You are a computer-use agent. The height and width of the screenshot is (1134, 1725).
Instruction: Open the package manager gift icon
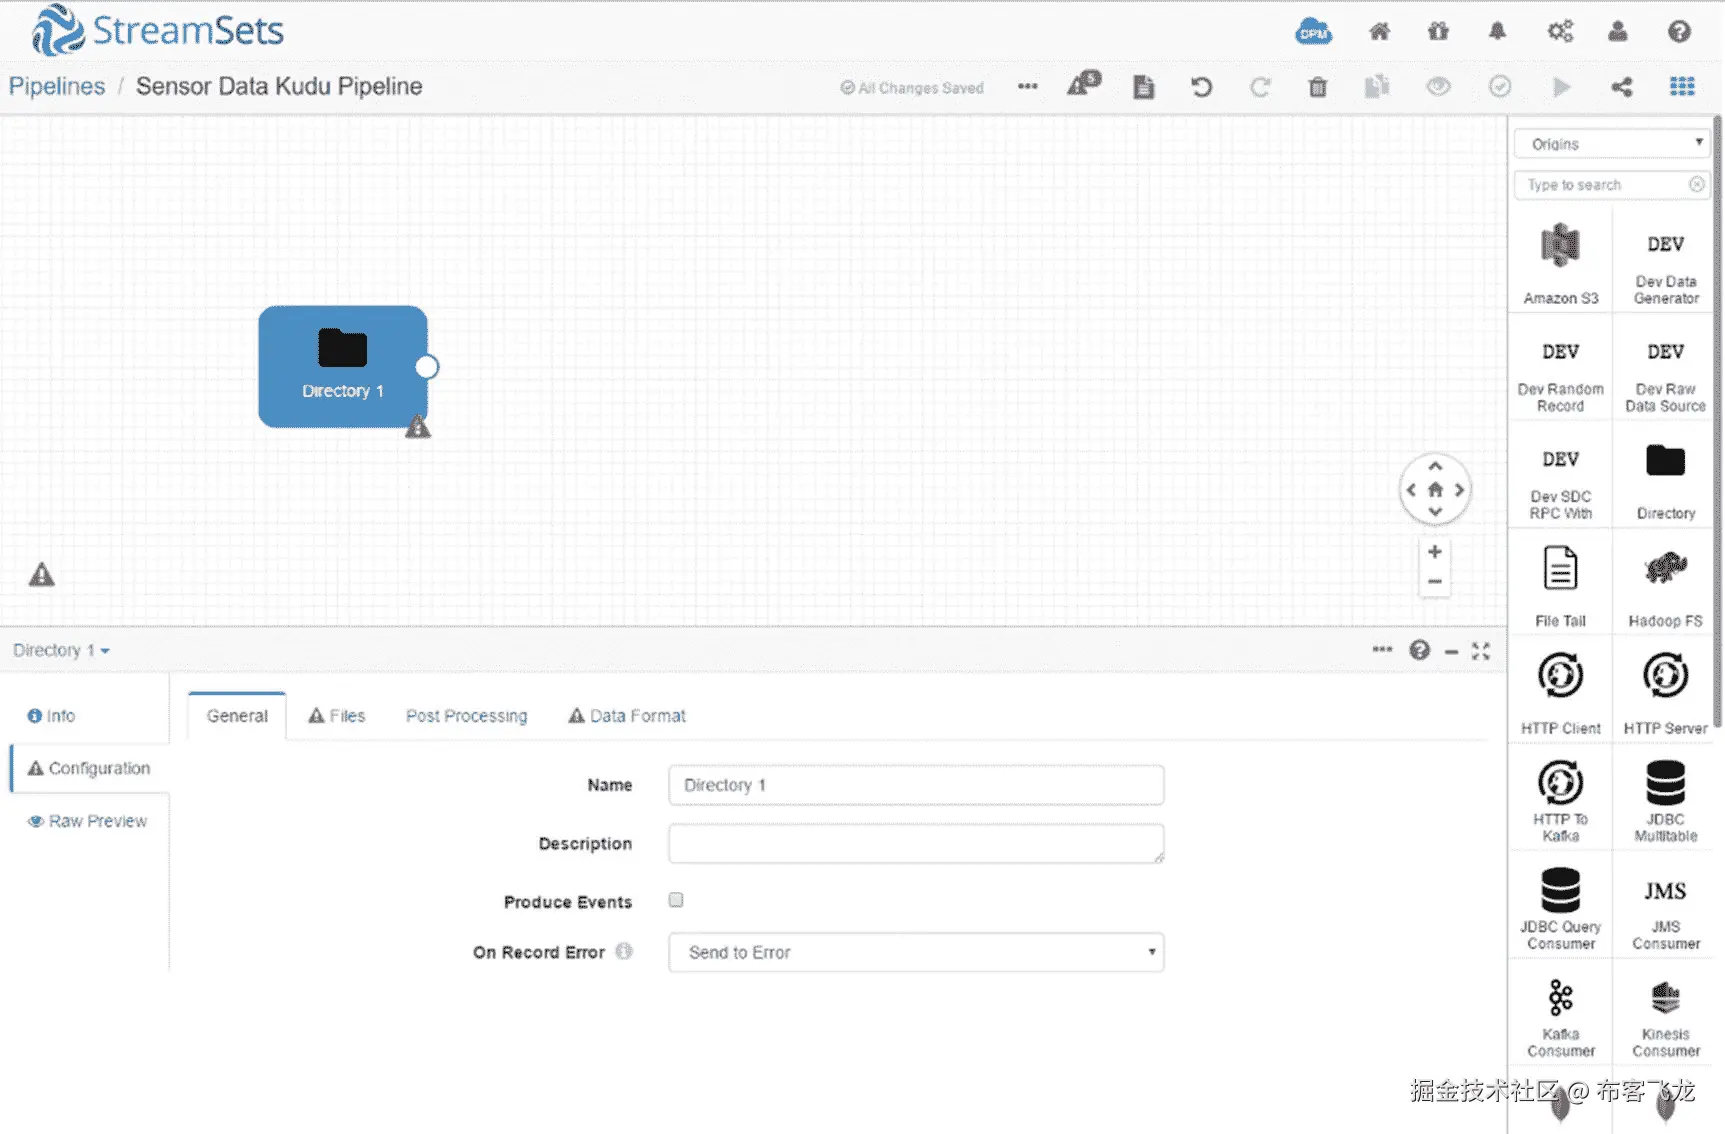pos(1438,32)
